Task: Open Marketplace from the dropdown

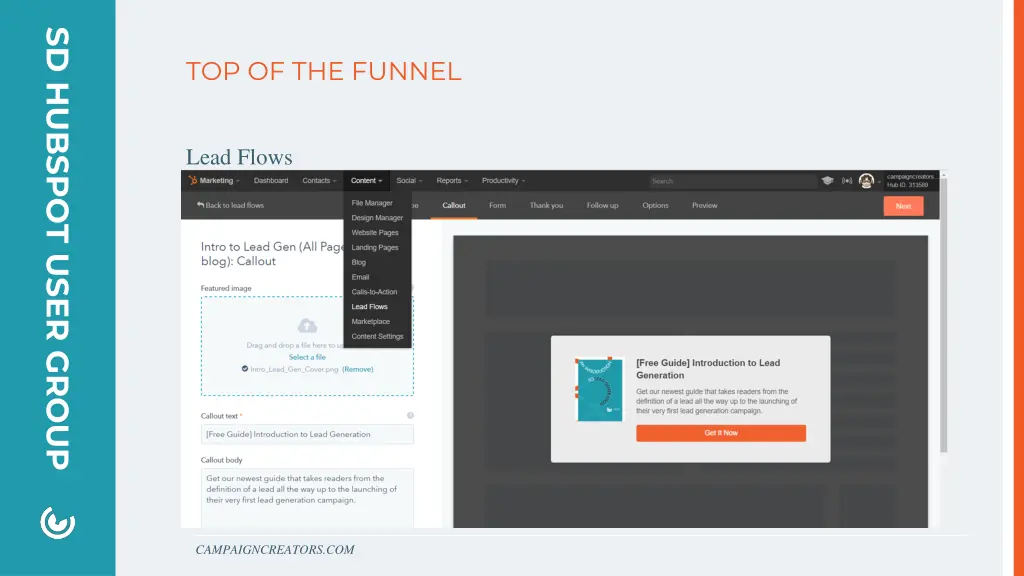Action: pyautogui.click(x=370, y=321)
